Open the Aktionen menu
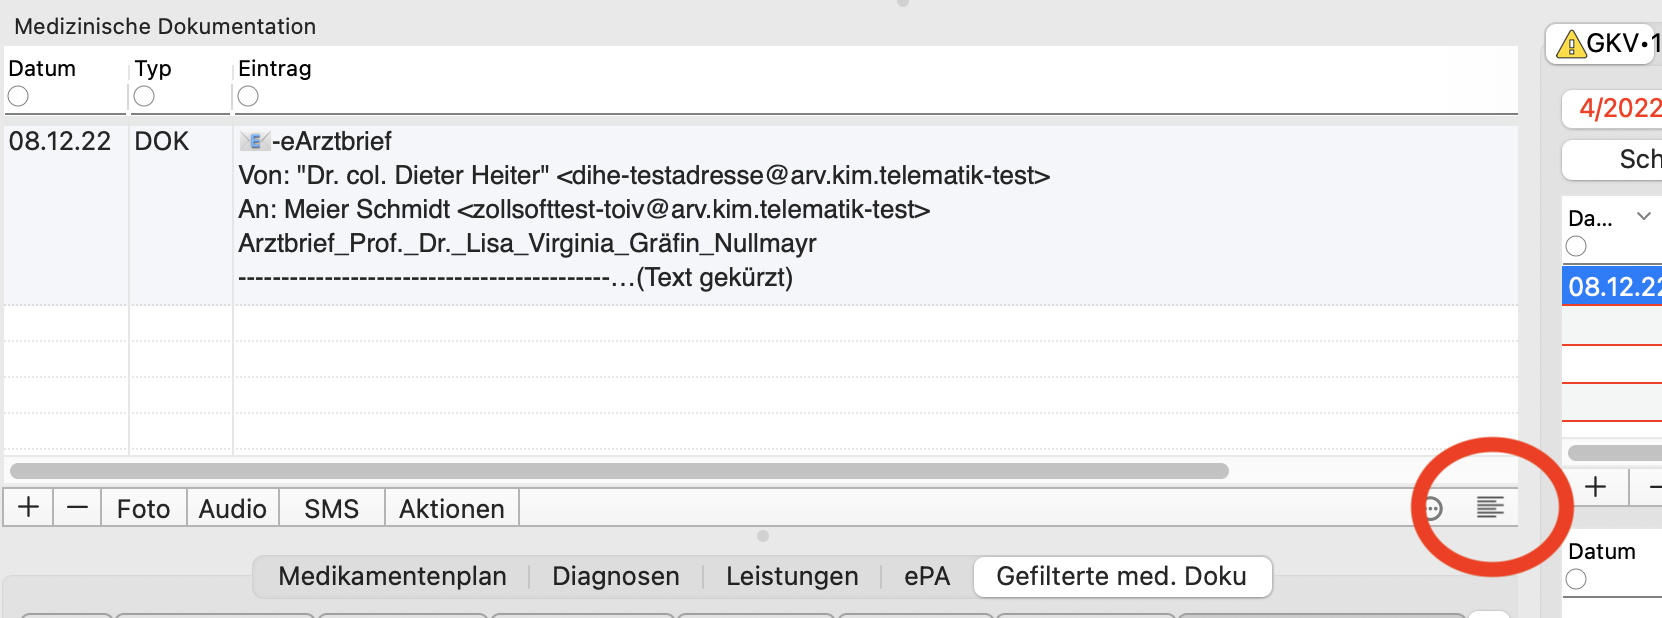1662x618 pixels. pyautogui.click(x=452, y=508)
